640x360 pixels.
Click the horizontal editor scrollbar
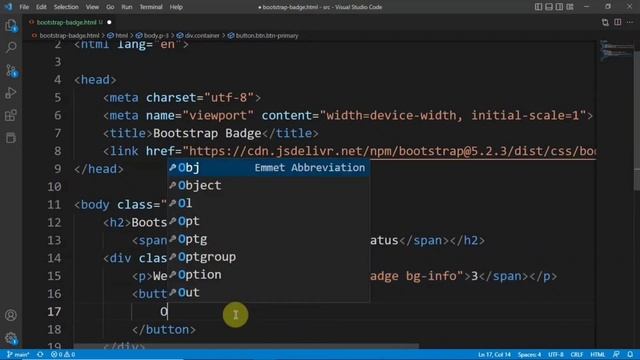[x=246, y=346]
